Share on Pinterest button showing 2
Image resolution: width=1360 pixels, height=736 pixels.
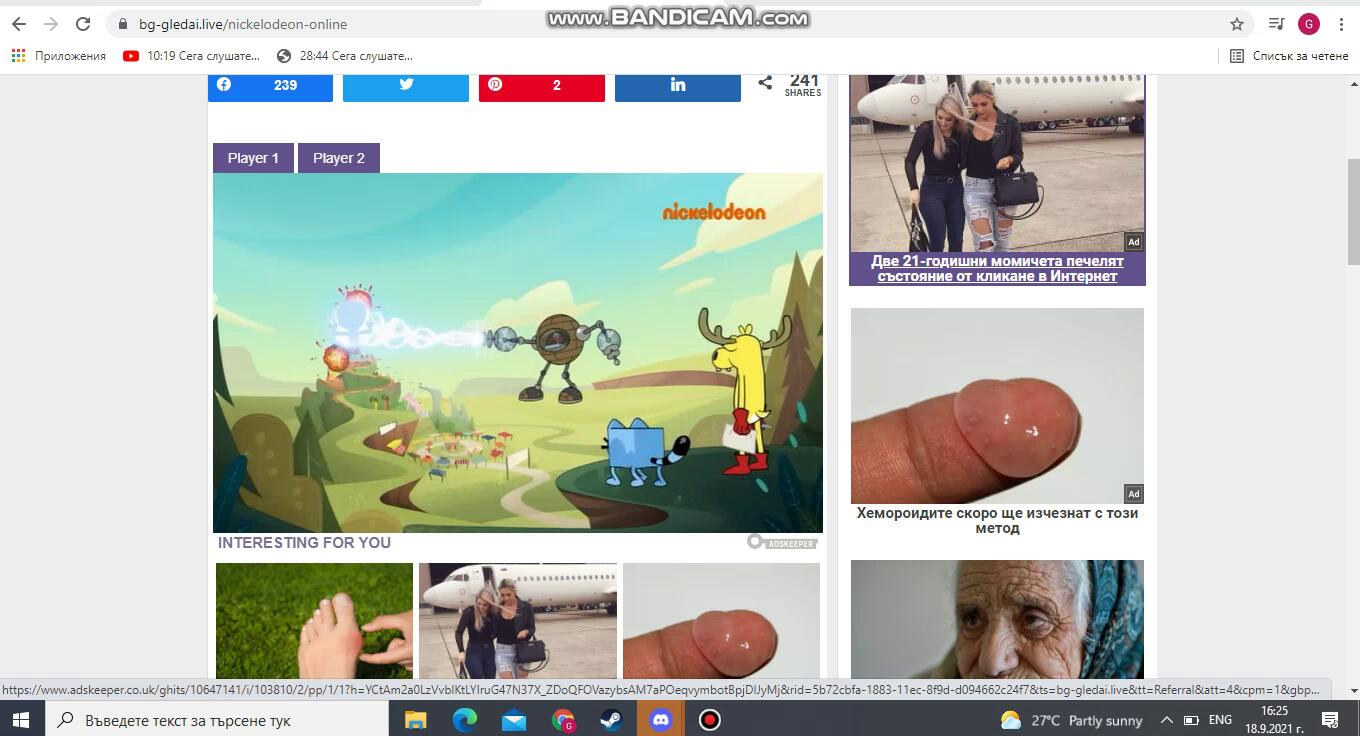[541, 85]
